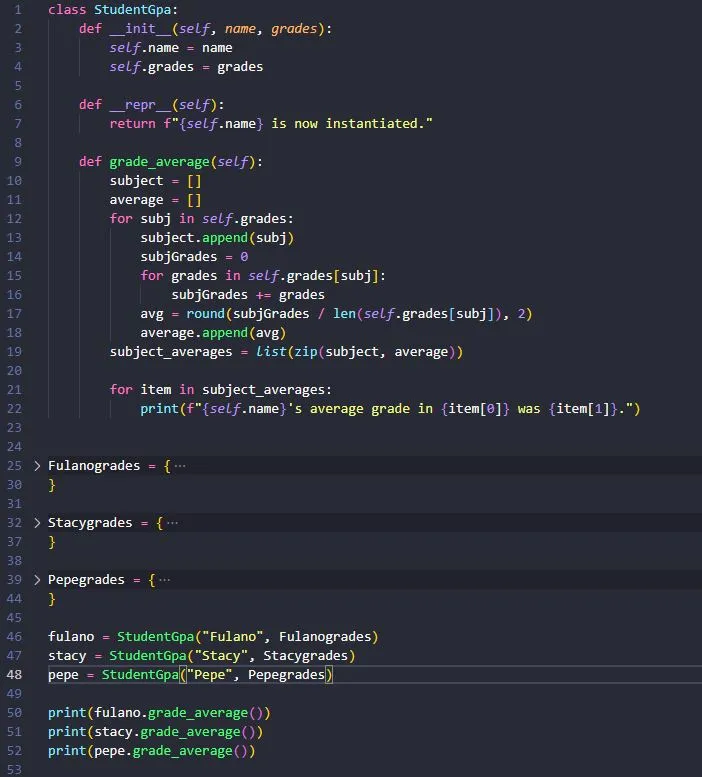
Task: Click the print f-string statement on line 22
Action: point(390,409)
